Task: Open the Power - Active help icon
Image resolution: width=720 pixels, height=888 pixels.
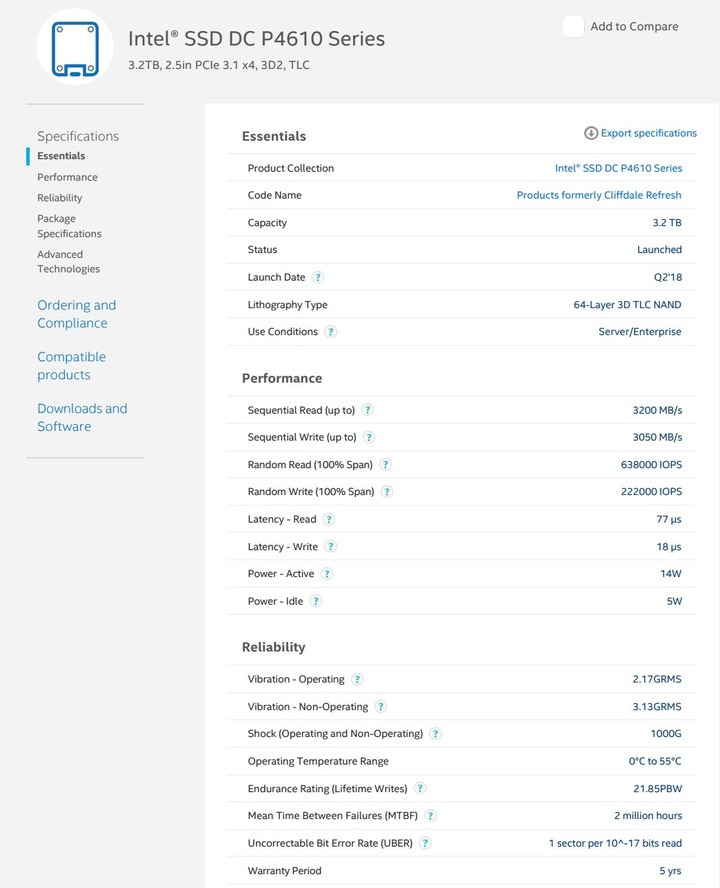Action: pos(327,574)
